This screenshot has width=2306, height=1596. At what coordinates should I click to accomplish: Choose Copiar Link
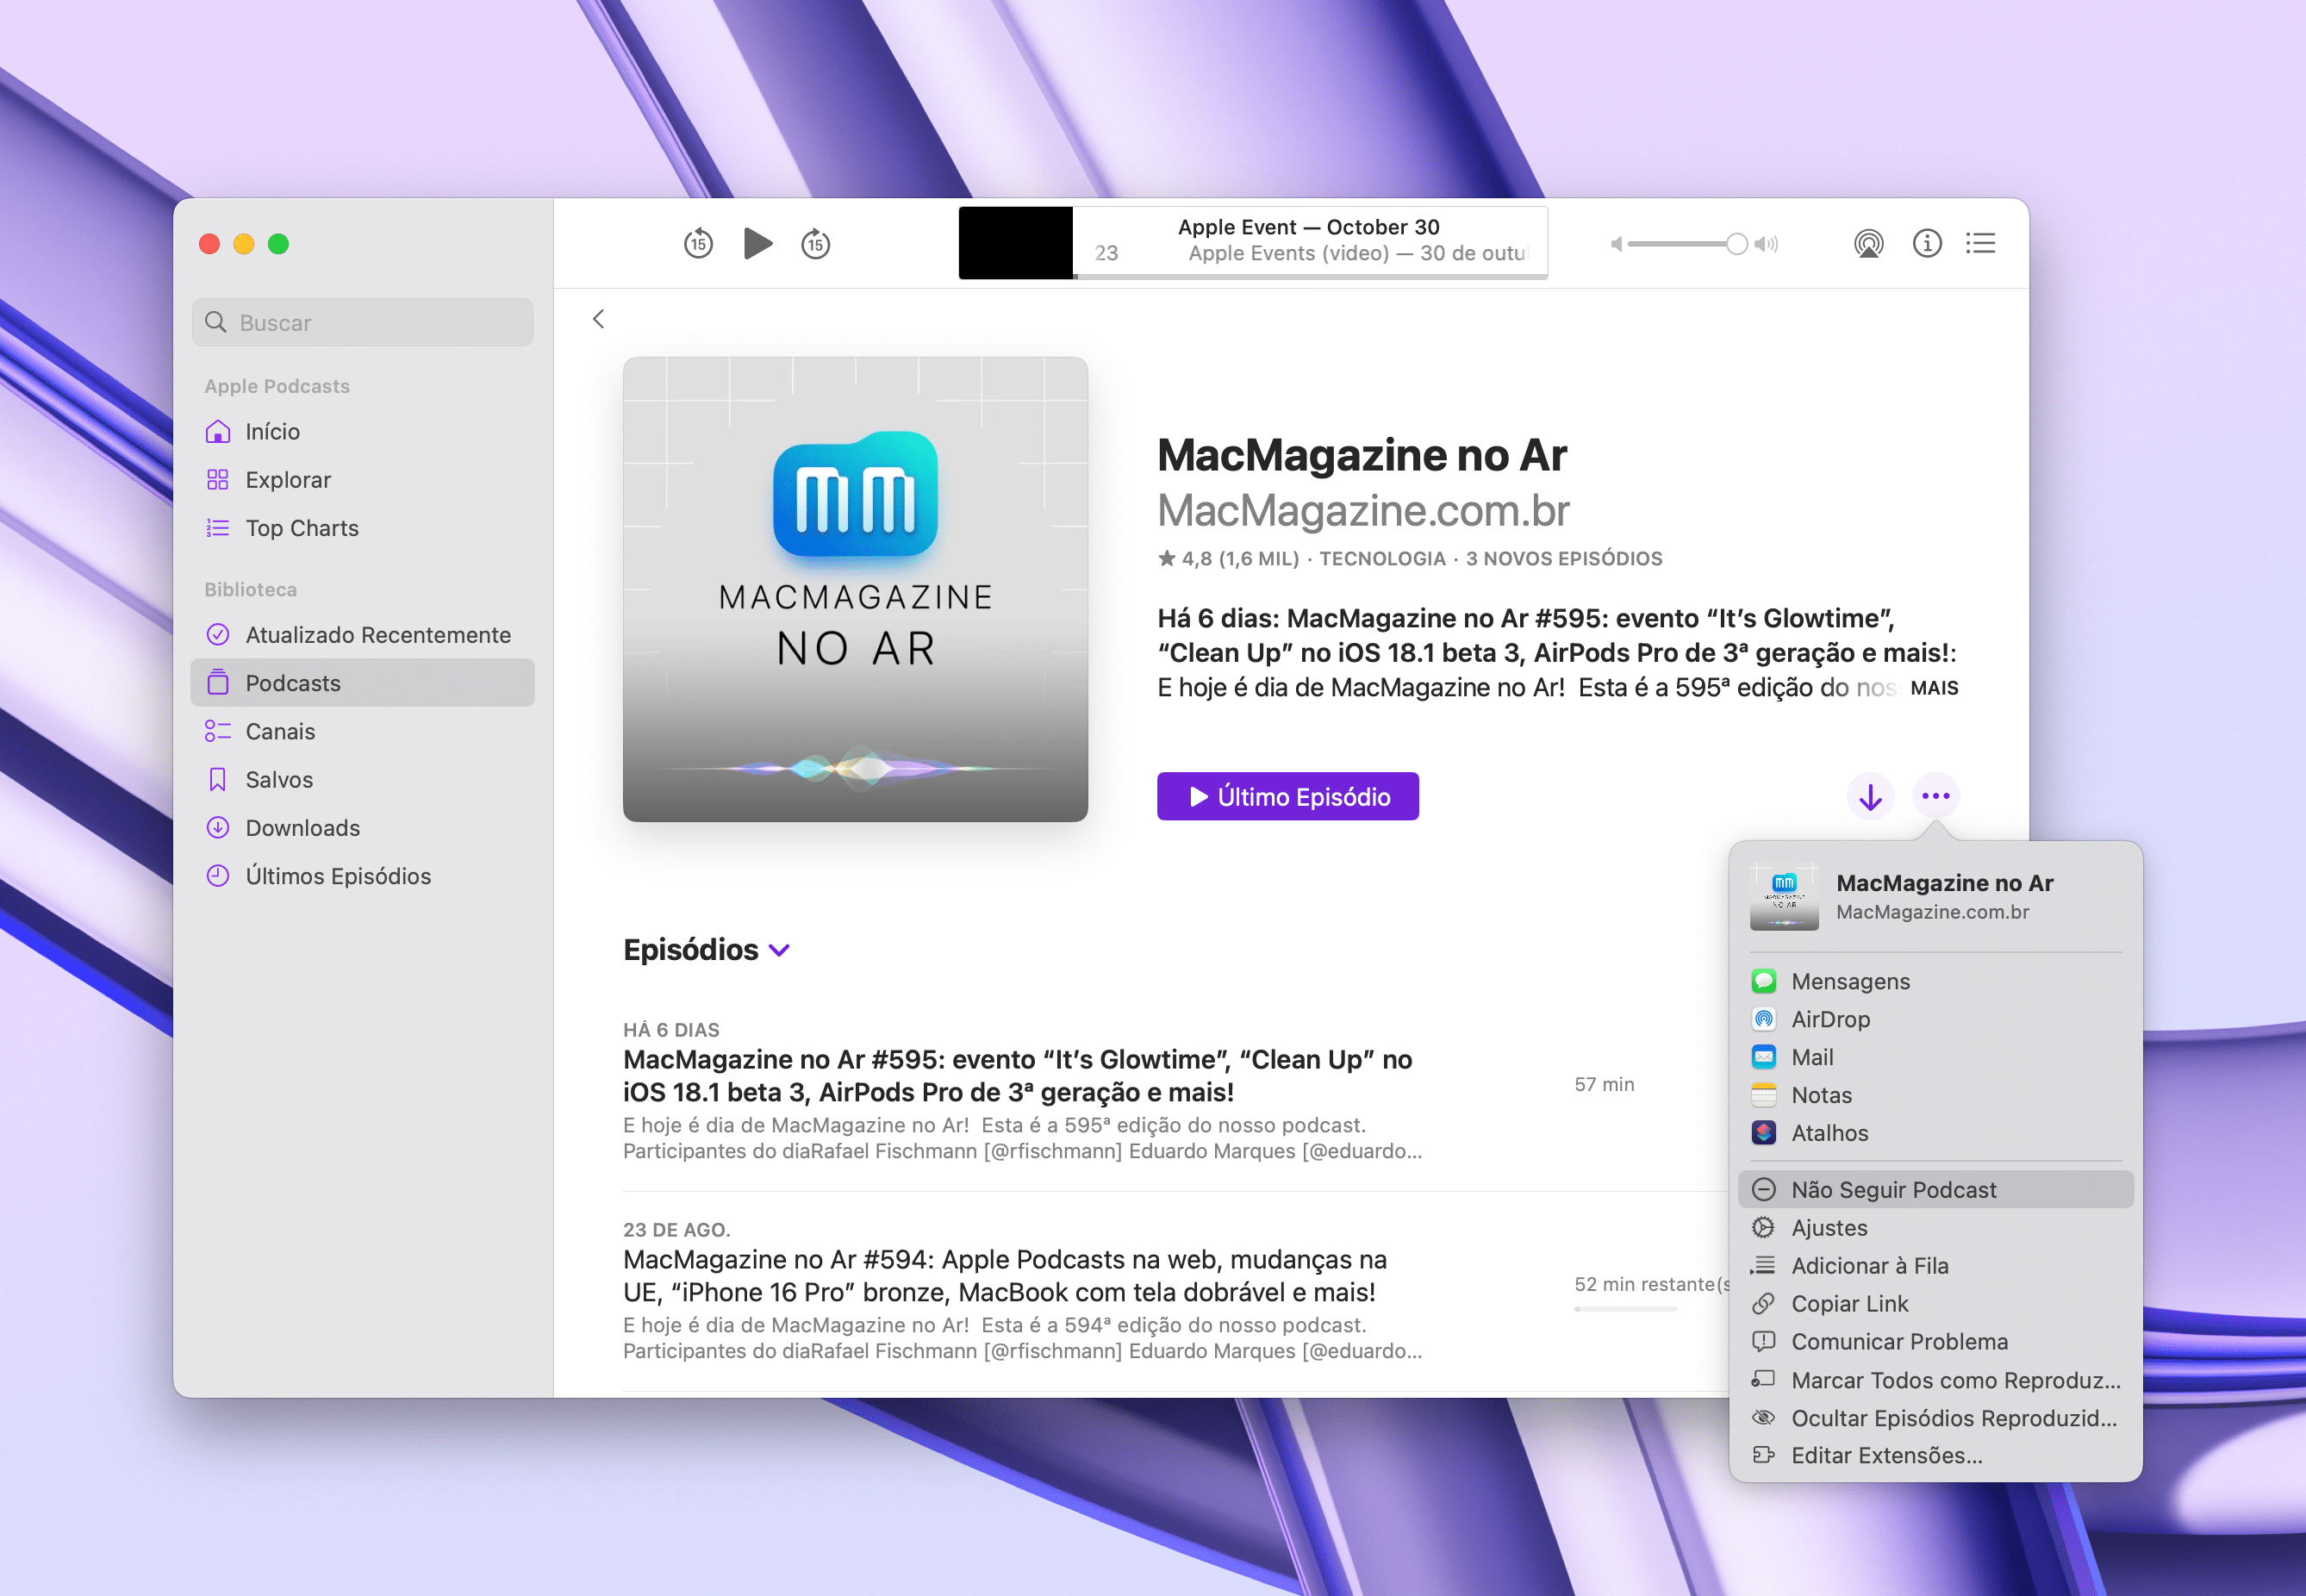click(1935, 1303)
